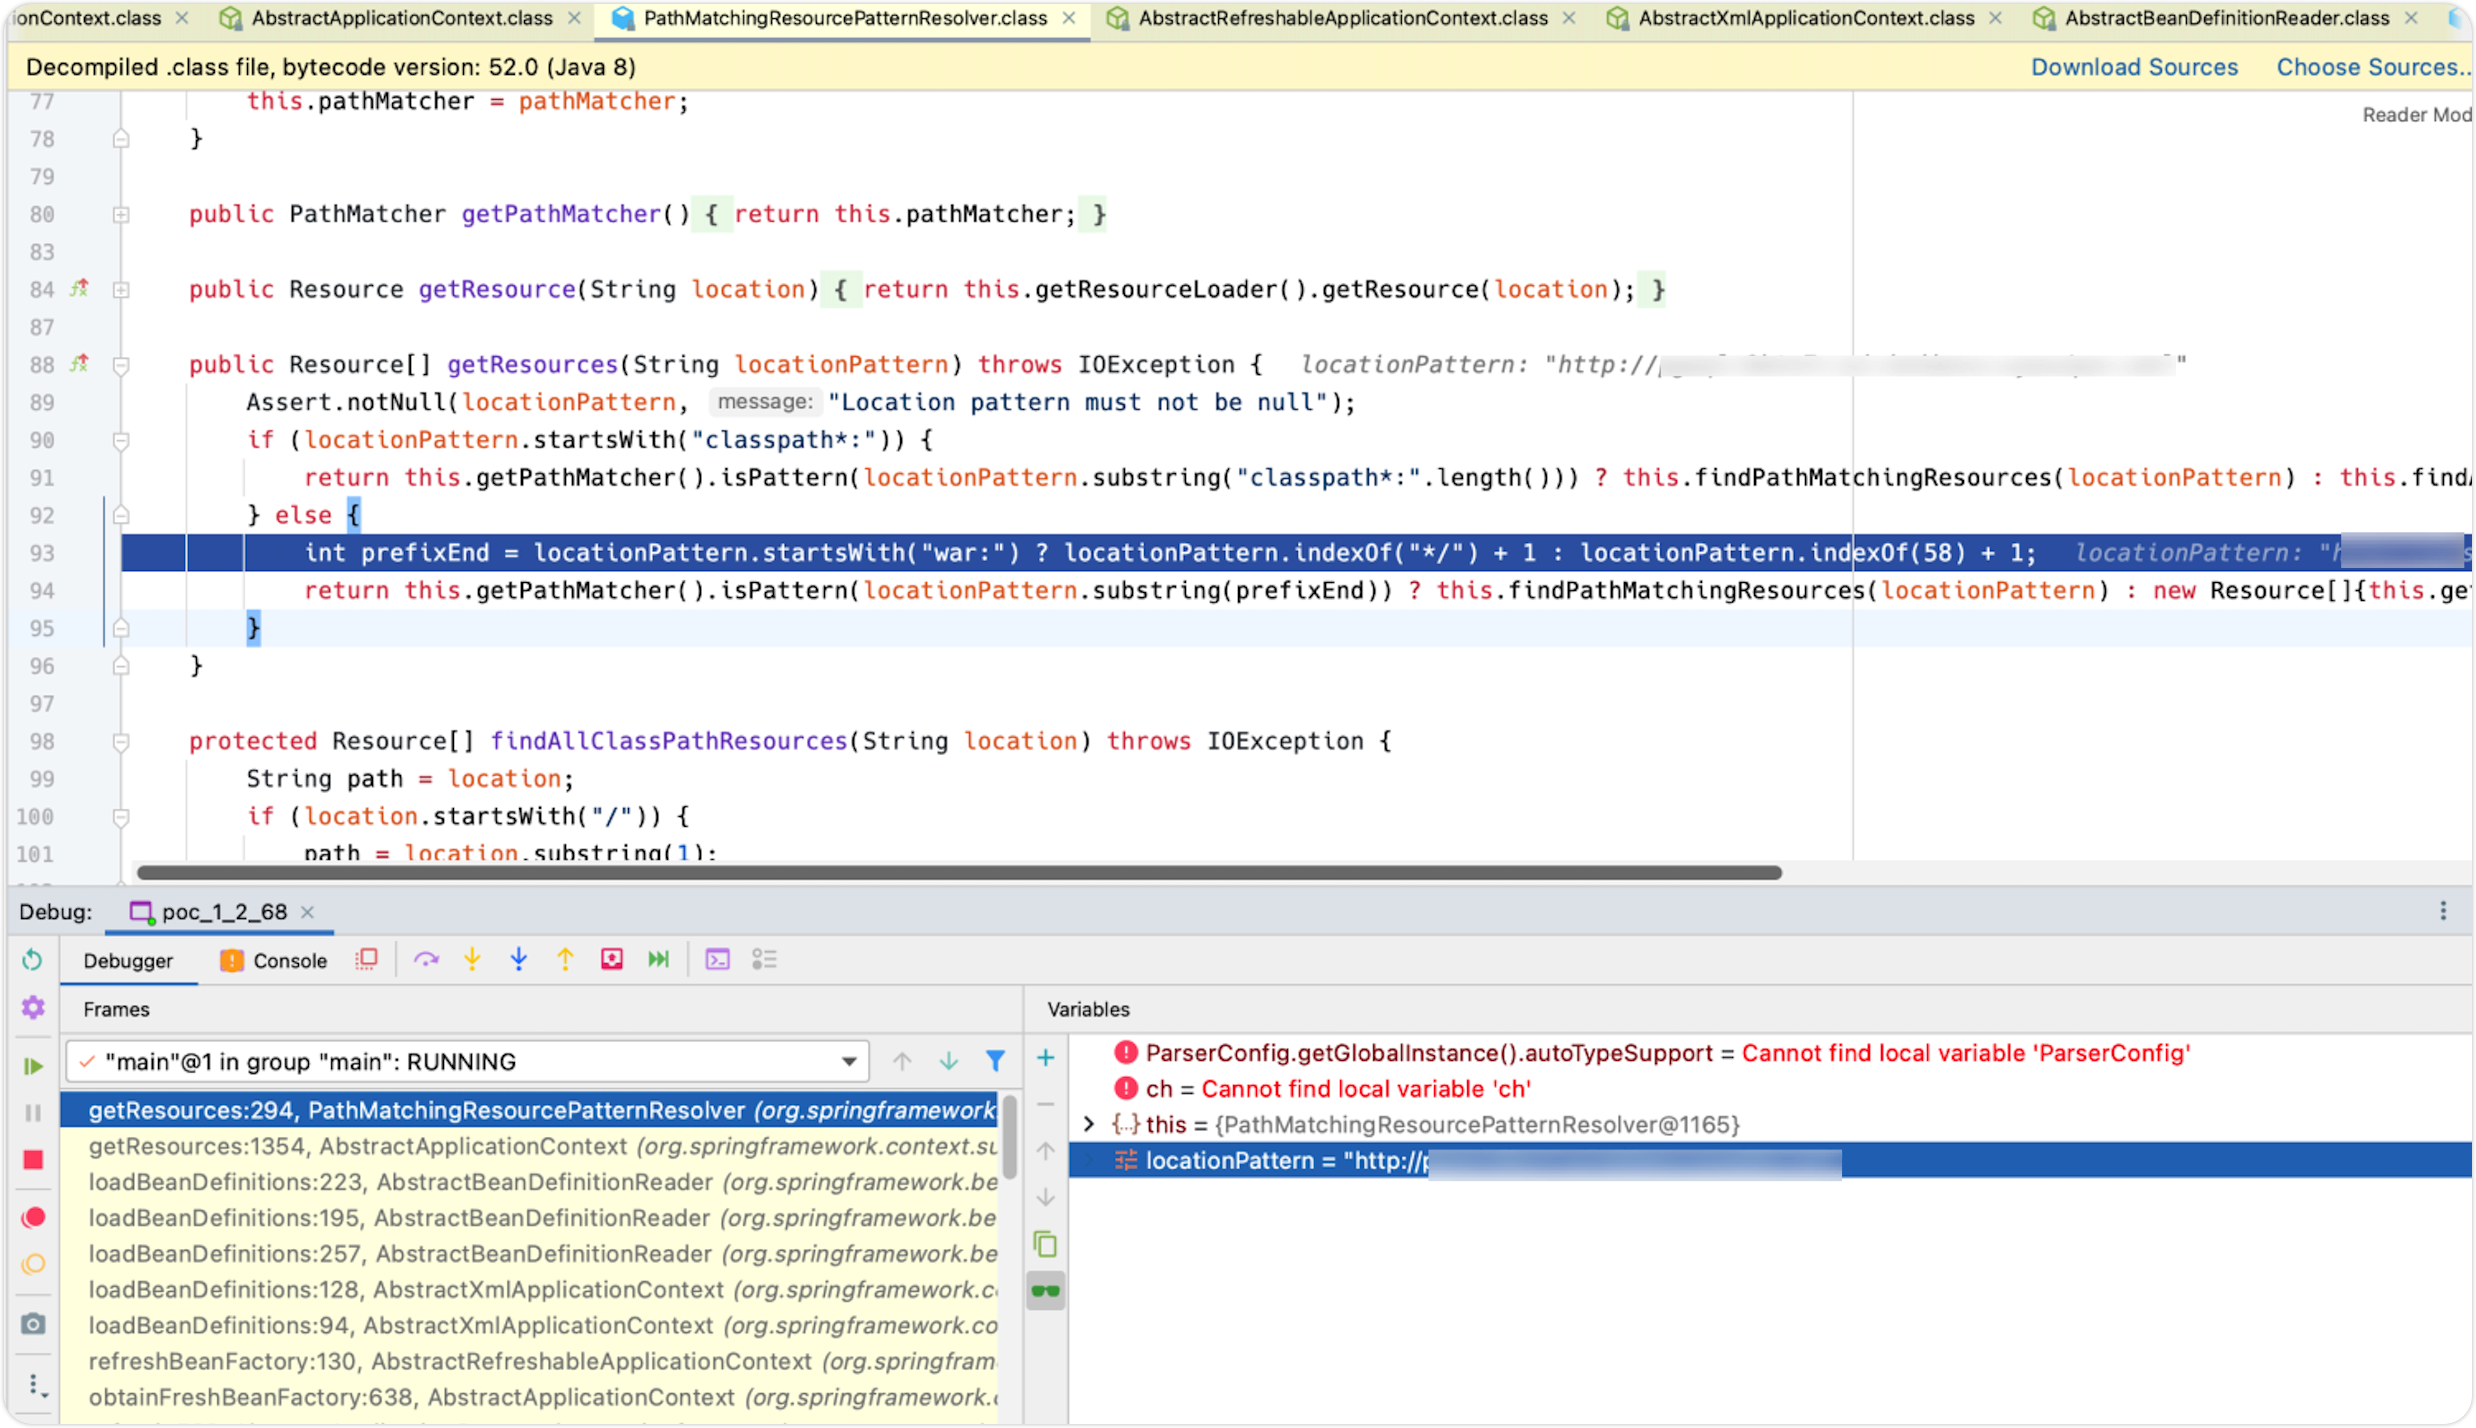Select the Debugger tab
The width and height of the screenshot is (2476, 1428).
(x=128, y=961)
